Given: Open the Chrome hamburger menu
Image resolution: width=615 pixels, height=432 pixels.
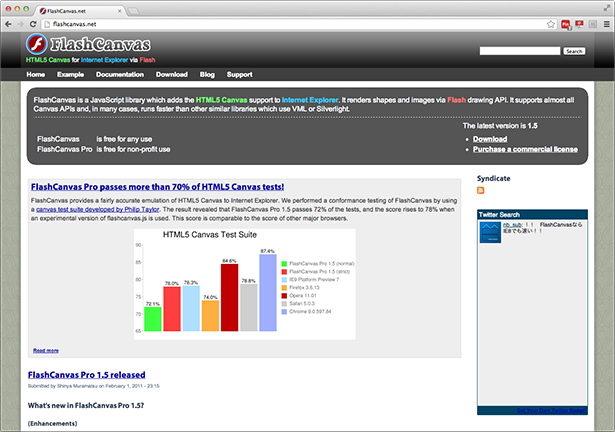Looking at the screenshot, I should click(606, 24).
